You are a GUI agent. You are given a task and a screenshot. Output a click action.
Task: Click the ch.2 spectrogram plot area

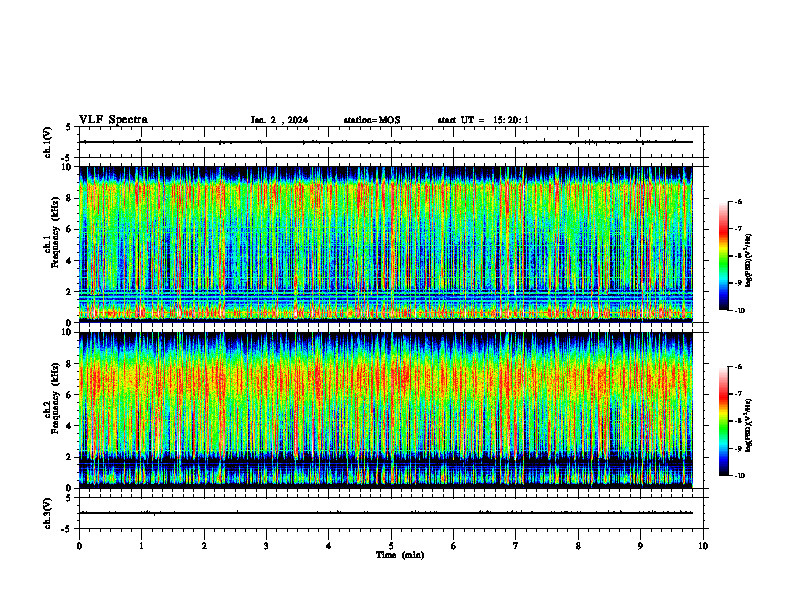pos(386,410)
